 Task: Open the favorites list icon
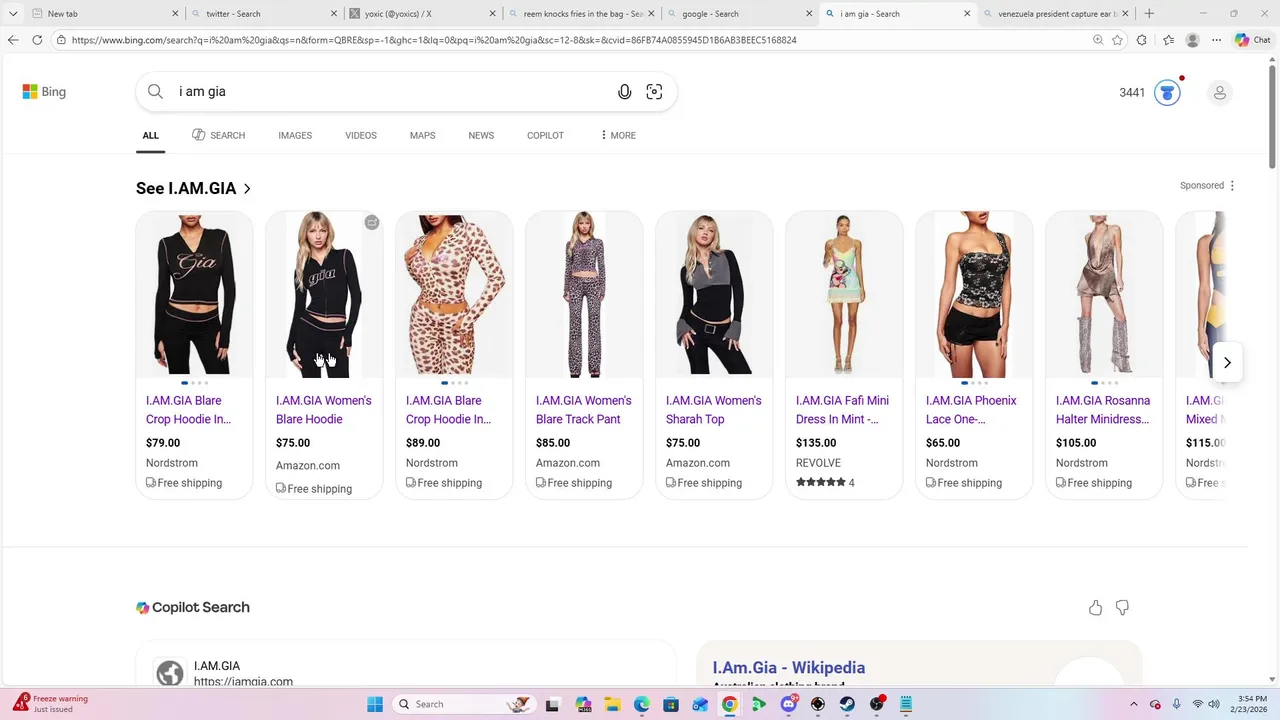1168,40
